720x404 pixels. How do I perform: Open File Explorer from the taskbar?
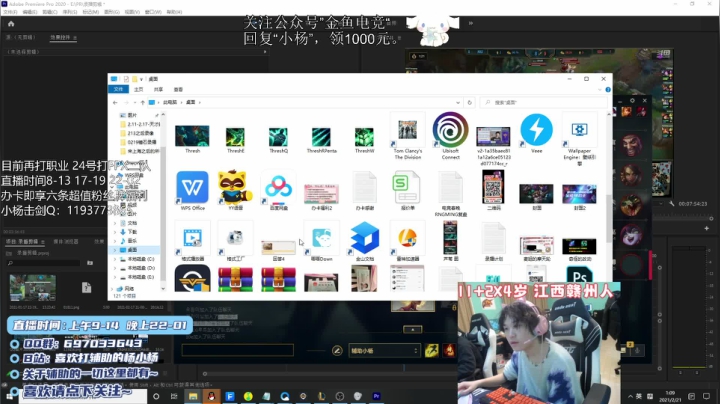coord(193,396)
